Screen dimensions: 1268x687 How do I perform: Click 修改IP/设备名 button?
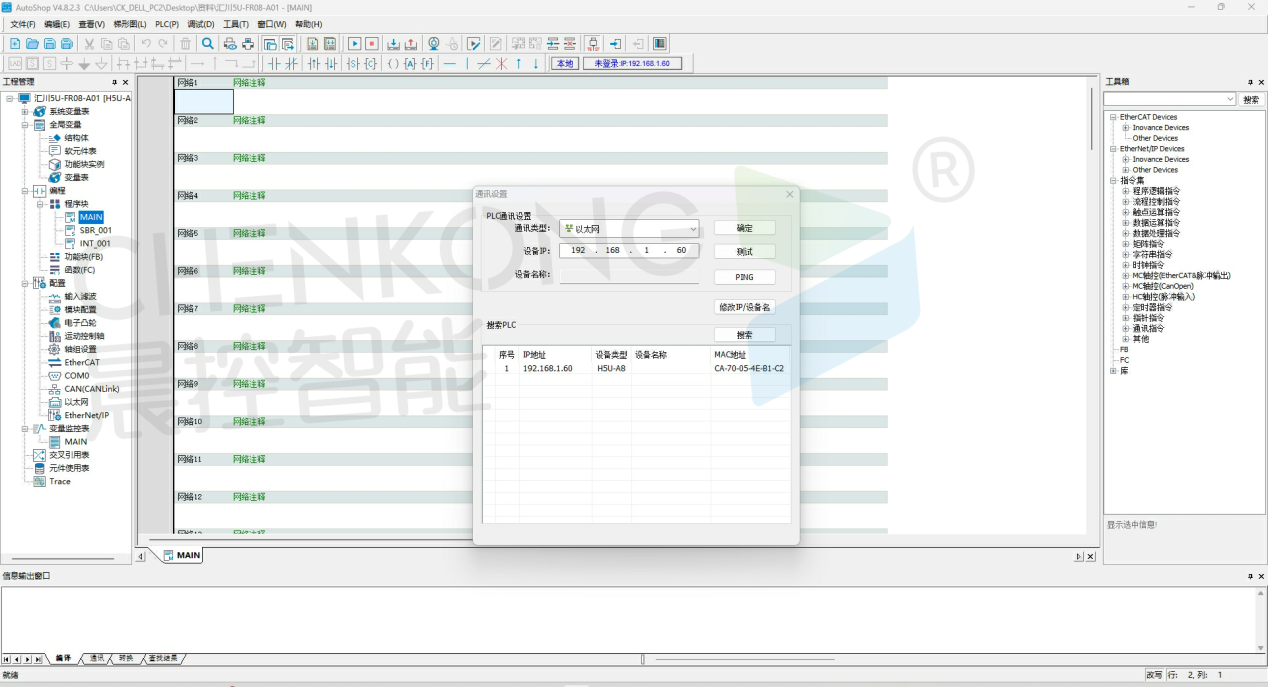pos(744,307)
